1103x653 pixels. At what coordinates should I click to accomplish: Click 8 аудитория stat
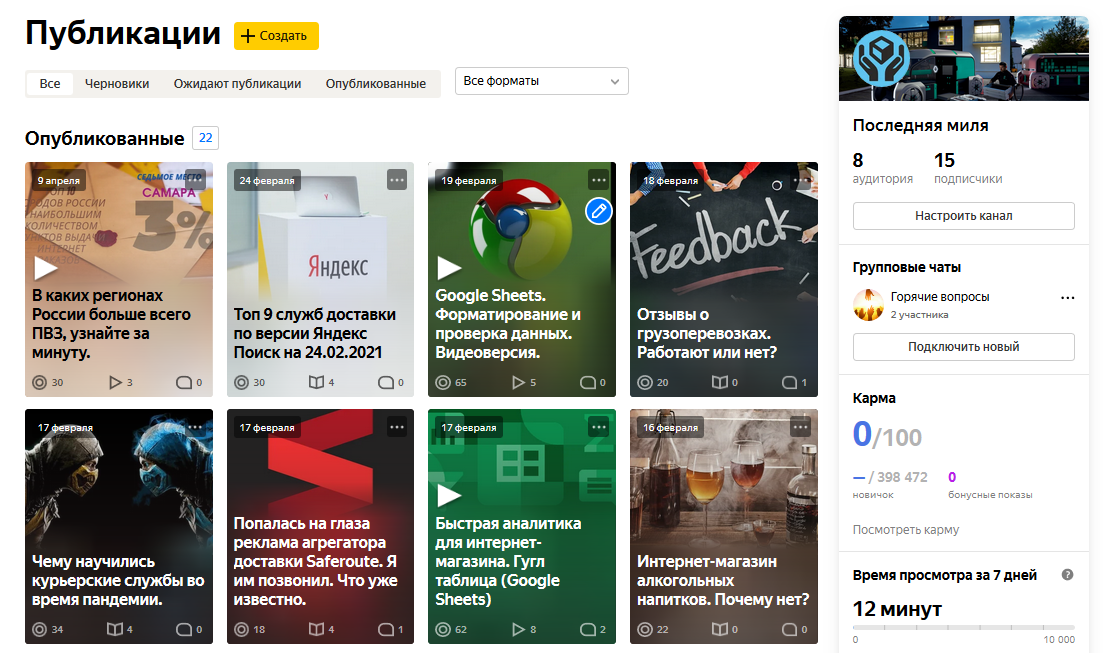(883, 168)
